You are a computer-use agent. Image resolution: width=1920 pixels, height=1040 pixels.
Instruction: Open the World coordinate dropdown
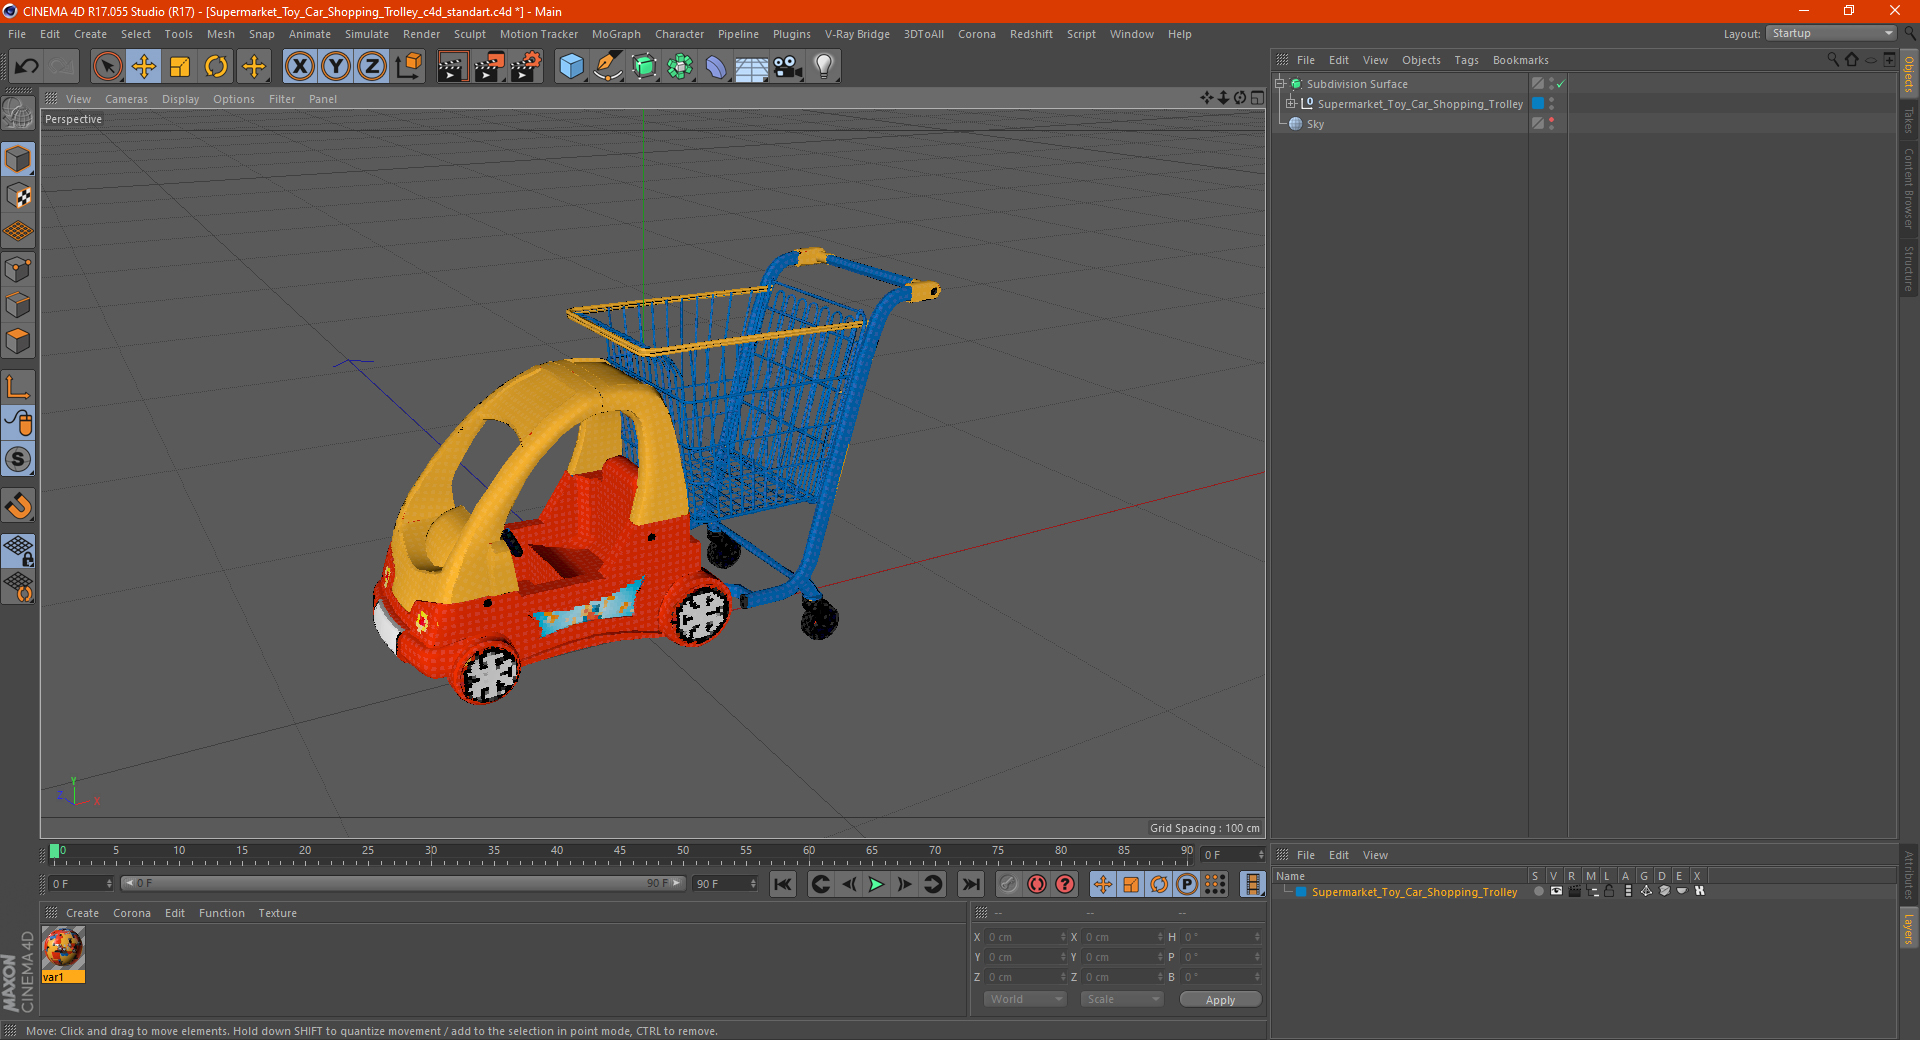pyautogui.click(x=1025, y=999)
